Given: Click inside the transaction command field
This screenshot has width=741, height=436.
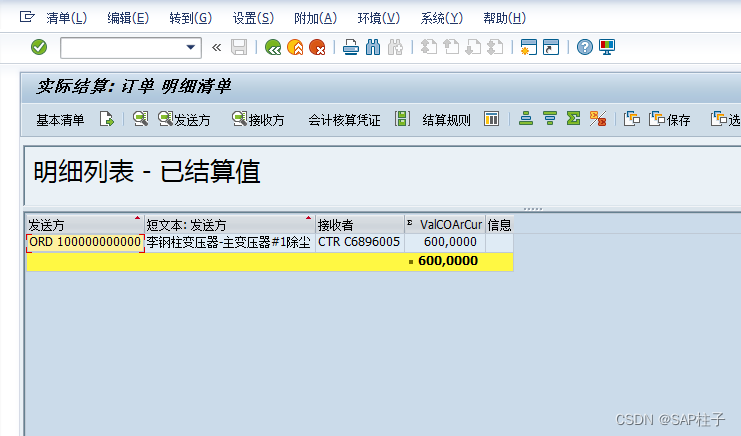Looking at the screenshot, I should pos(123,48).
